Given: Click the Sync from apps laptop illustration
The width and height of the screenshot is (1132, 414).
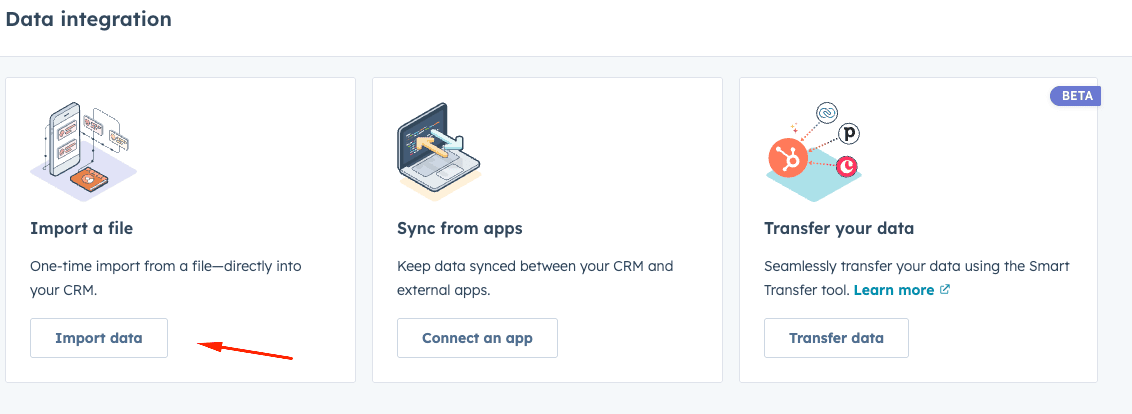Looking at the screenshot, I should coord(438,150).
